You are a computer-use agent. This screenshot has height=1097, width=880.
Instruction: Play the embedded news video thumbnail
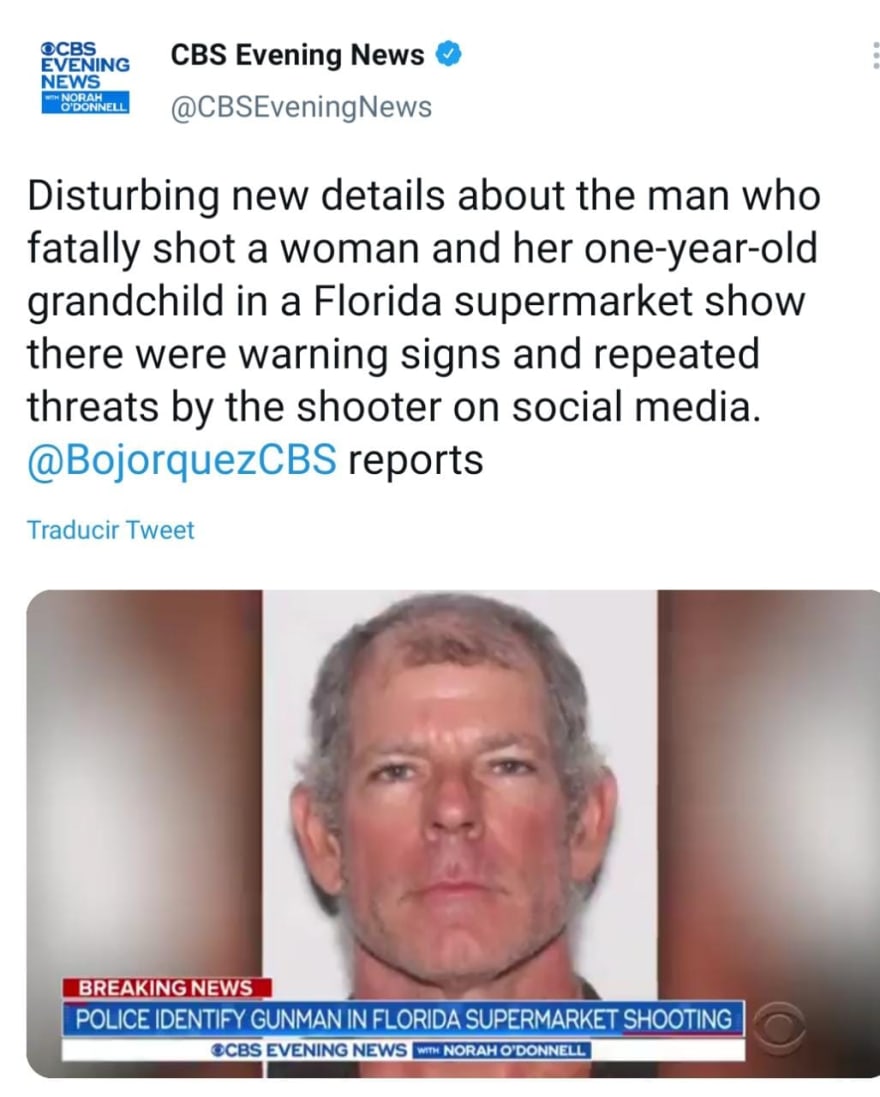click(x=453, y=834)
